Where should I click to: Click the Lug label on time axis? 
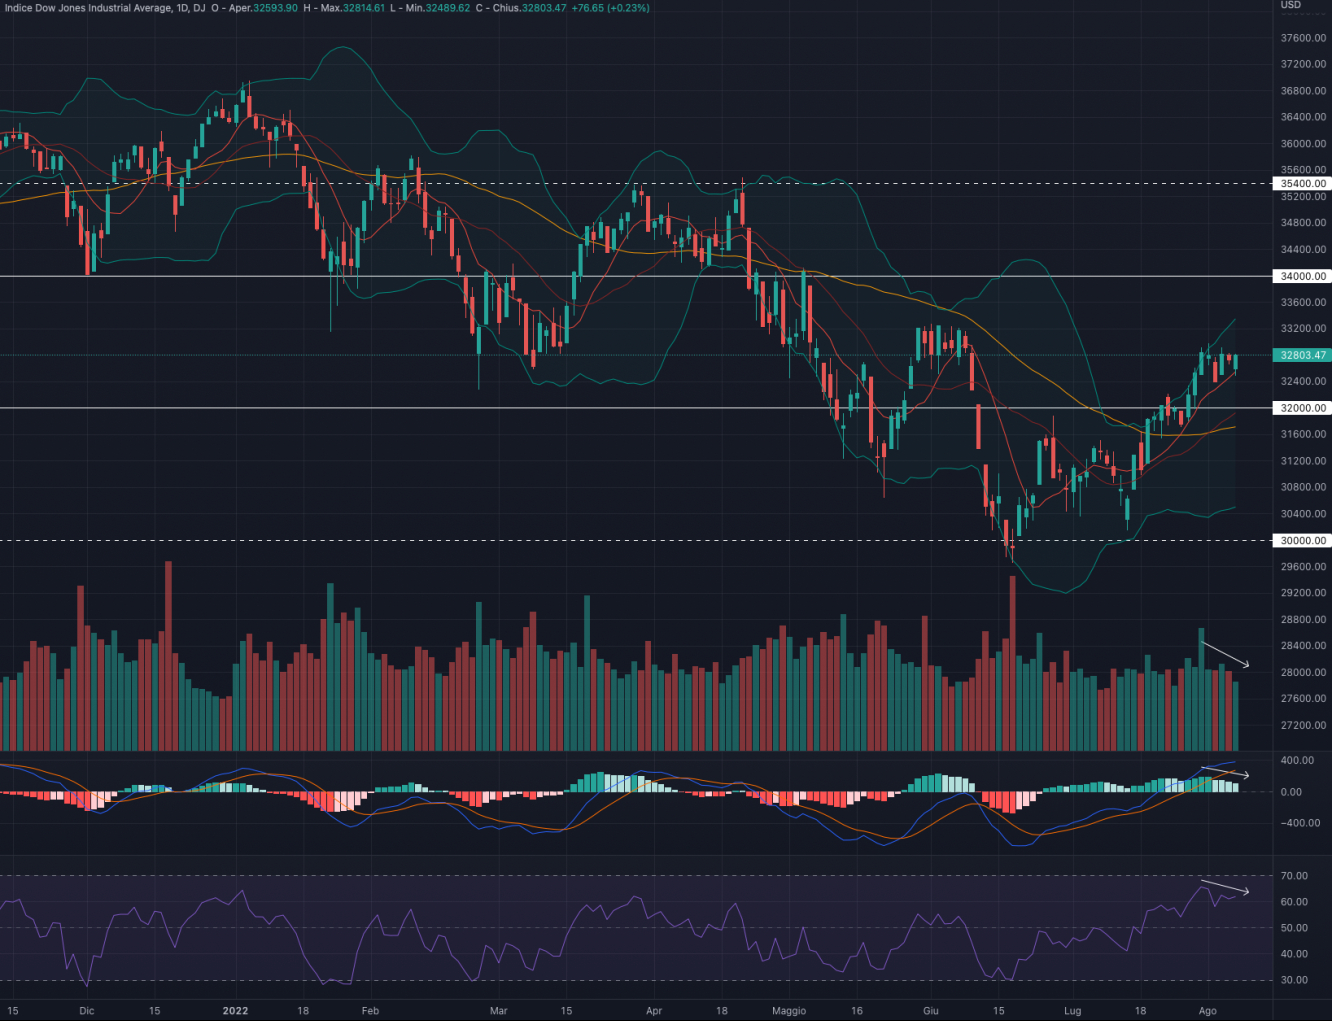[x=1073, y=1011]
